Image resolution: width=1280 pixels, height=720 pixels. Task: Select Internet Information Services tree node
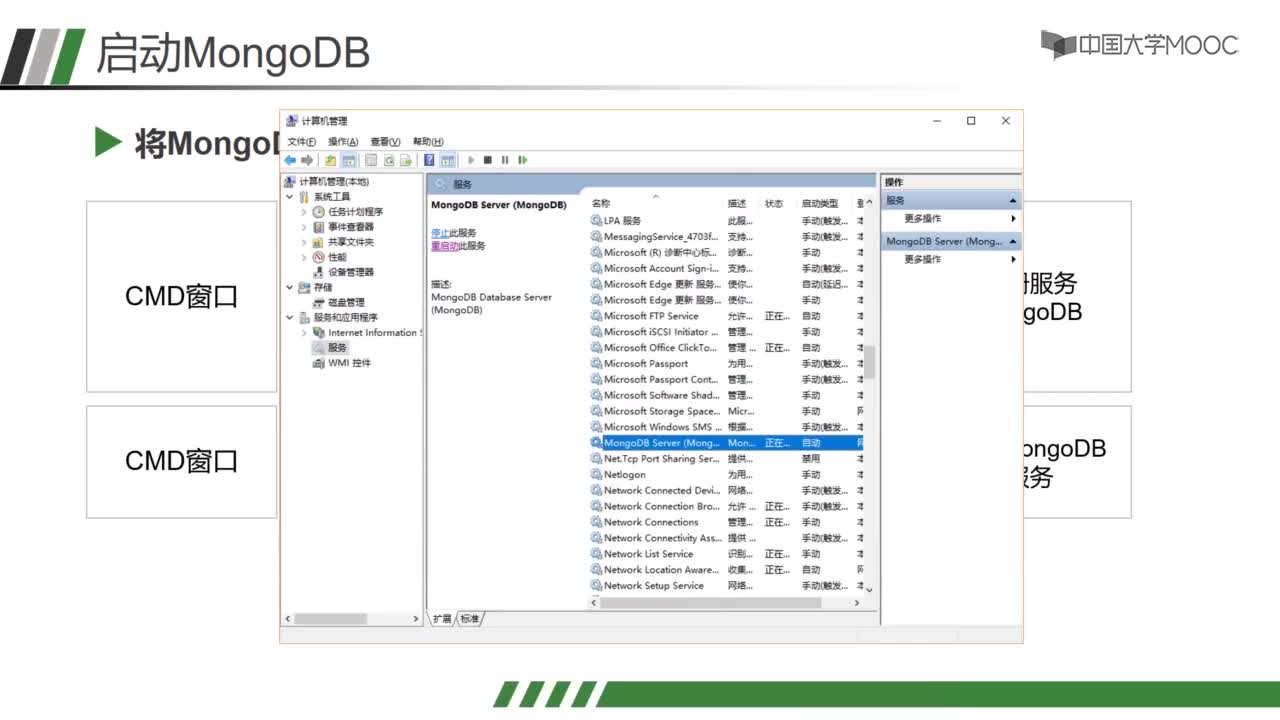click(368, 333)
